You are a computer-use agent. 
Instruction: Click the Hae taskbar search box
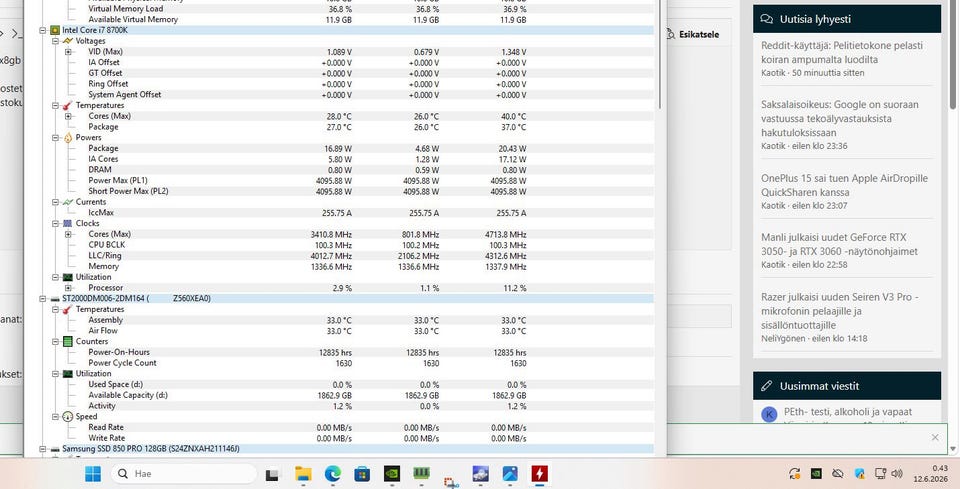click(184, 474)
